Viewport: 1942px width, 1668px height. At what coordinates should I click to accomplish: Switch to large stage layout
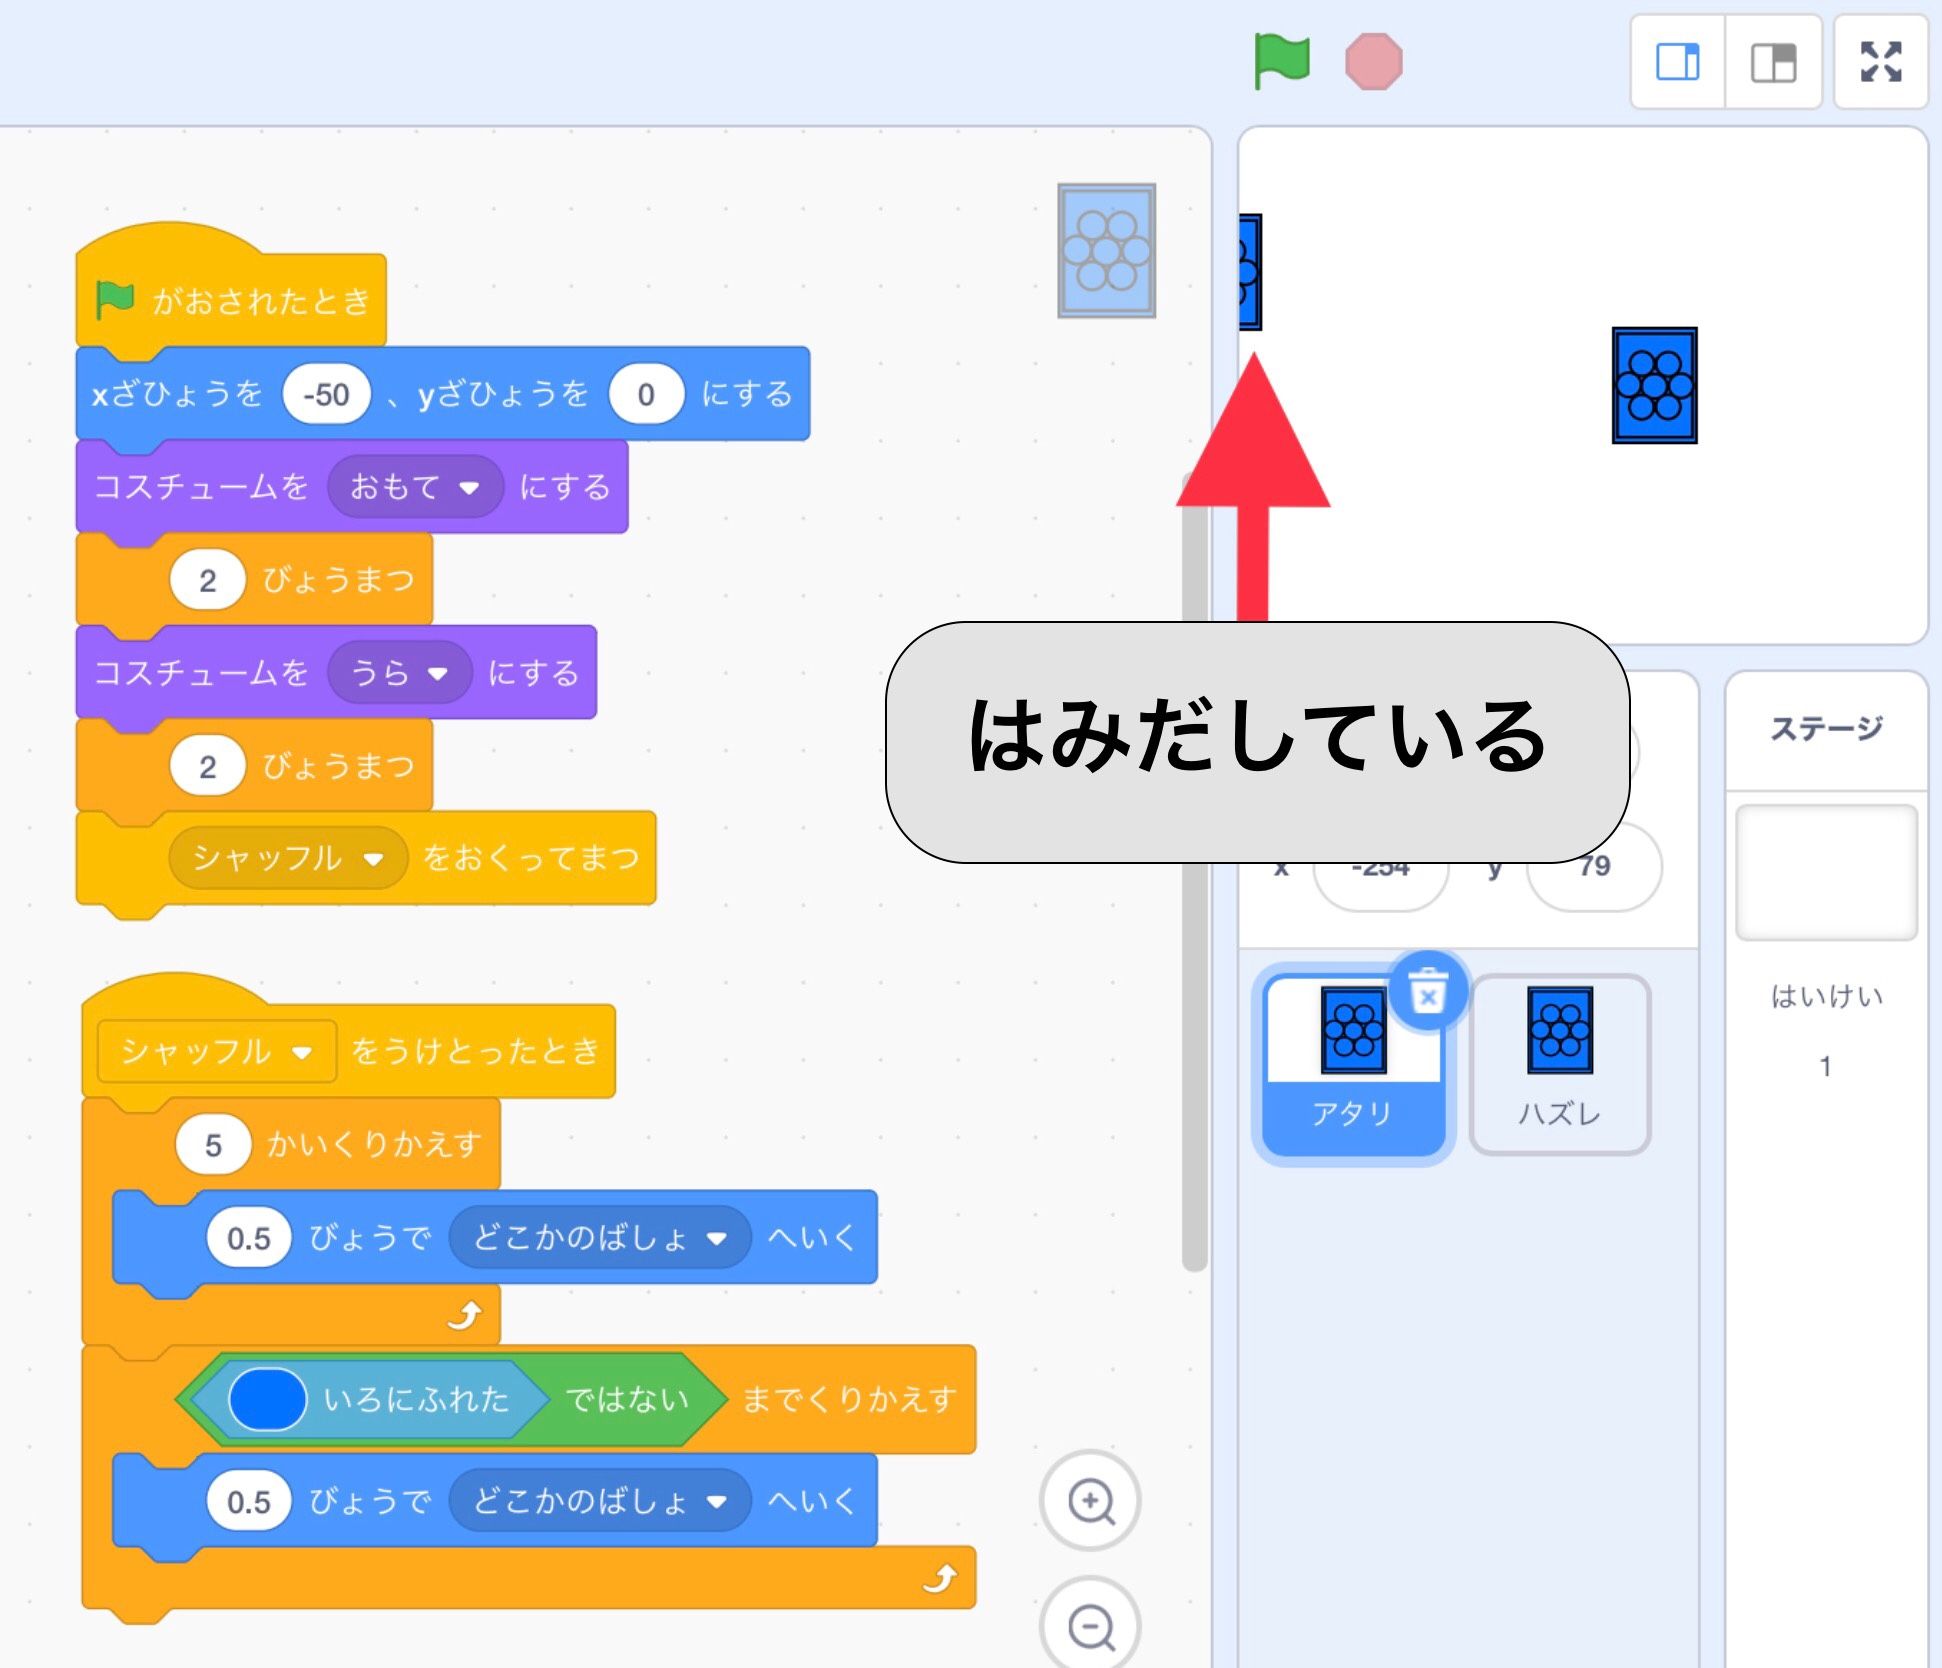click(1775, 63)
